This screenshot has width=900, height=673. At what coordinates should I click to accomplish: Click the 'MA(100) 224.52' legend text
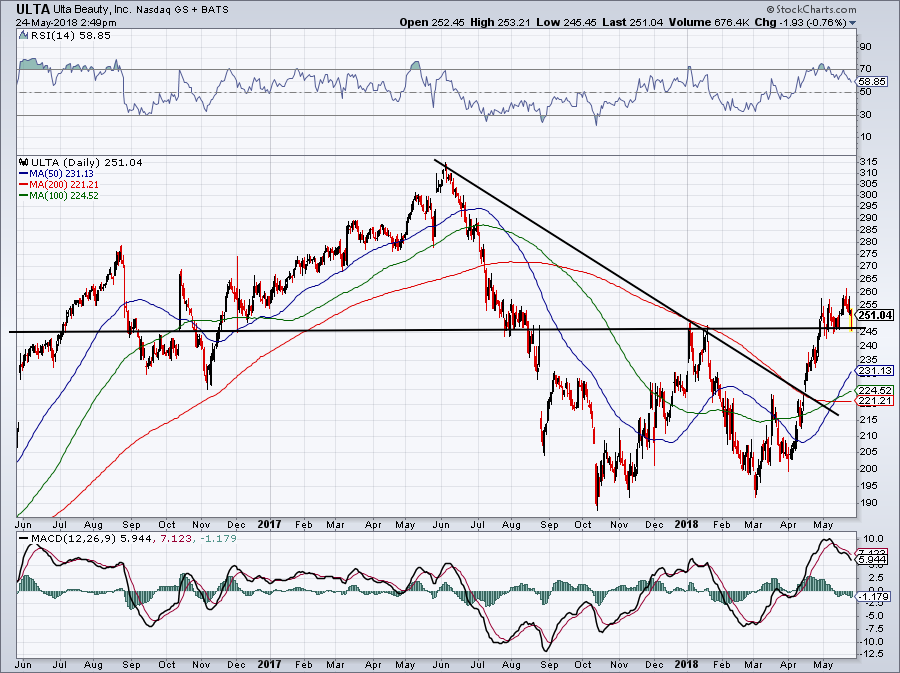point(64,196)
